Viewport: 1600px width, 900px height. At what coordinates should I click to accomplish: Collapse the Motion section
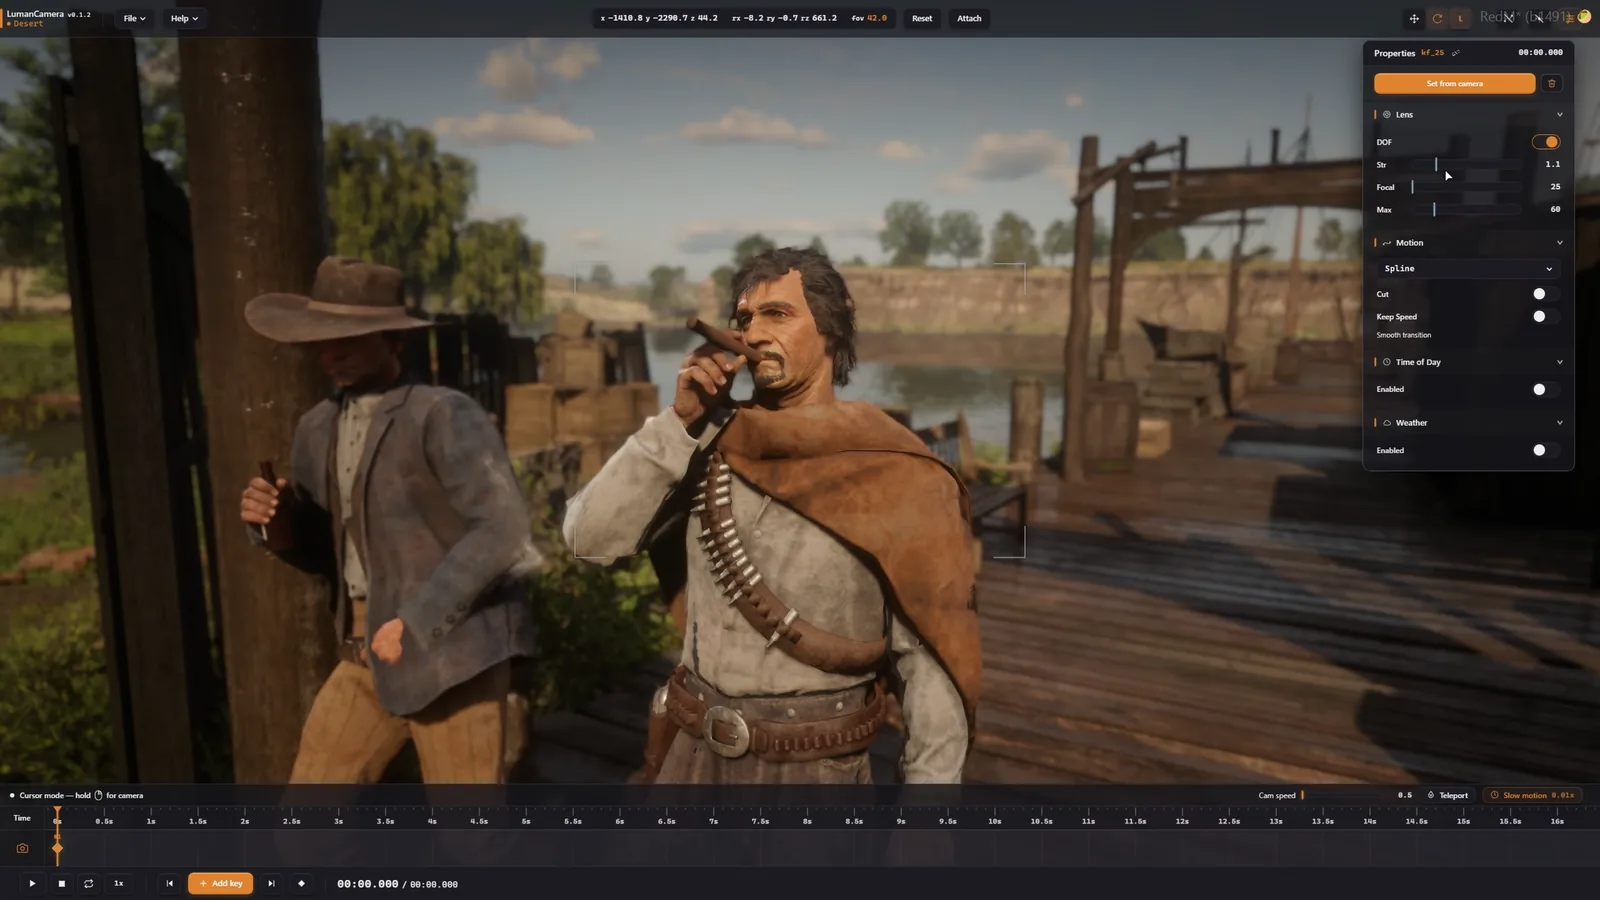pyautogui.click(x=1559, y=243)
